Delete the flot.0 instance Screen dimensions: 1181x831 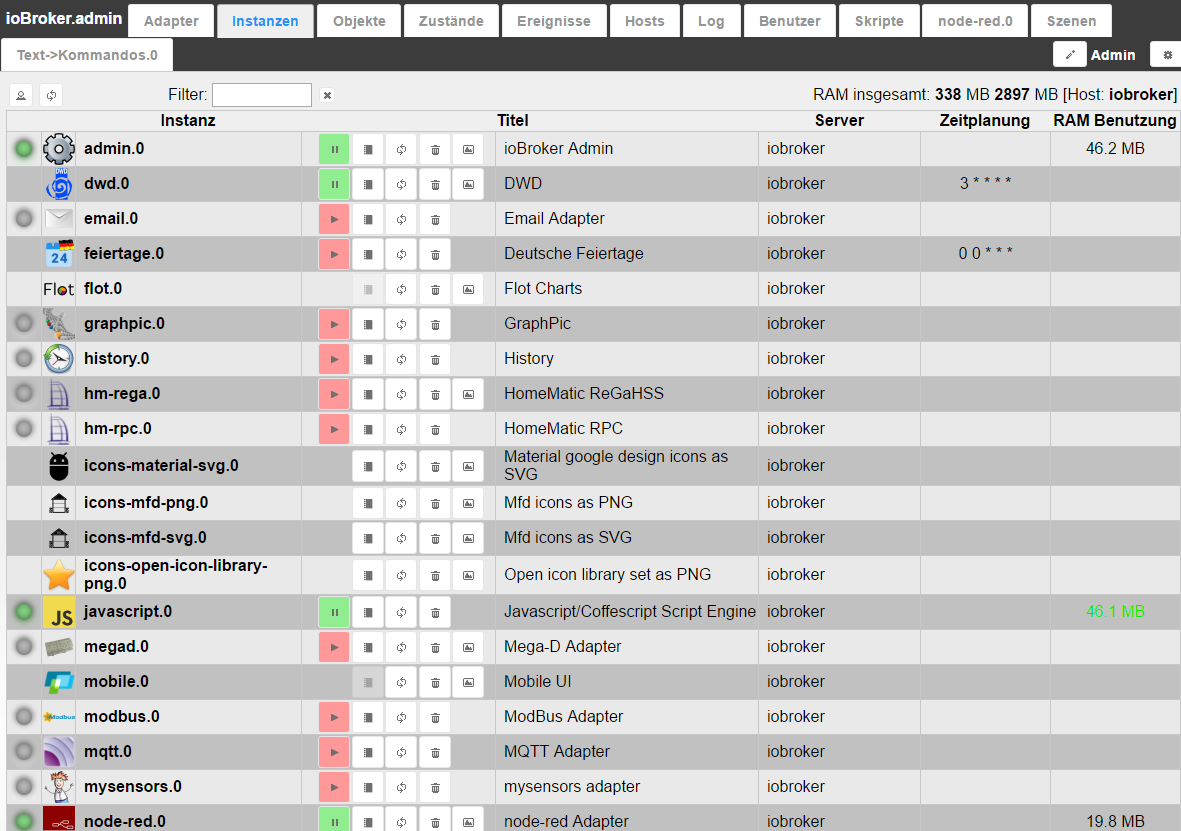435,289
